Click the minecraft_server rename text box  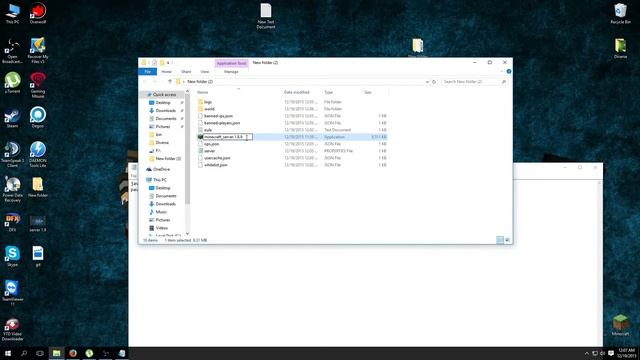(228, 137)
